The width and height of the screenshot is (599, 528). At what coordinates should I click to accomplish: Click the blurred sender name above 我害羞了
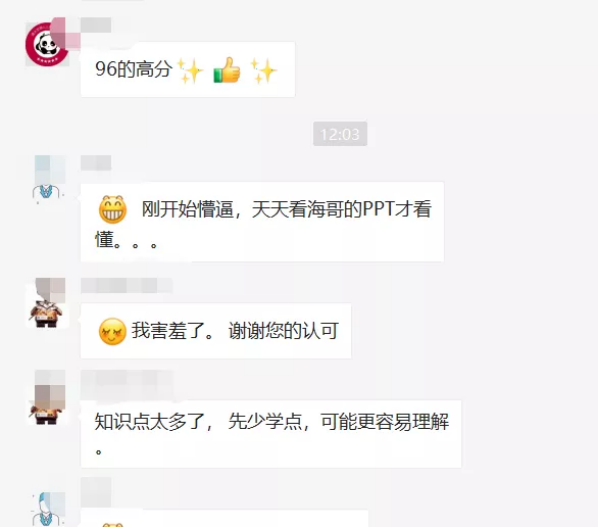[x=126, y=285]
